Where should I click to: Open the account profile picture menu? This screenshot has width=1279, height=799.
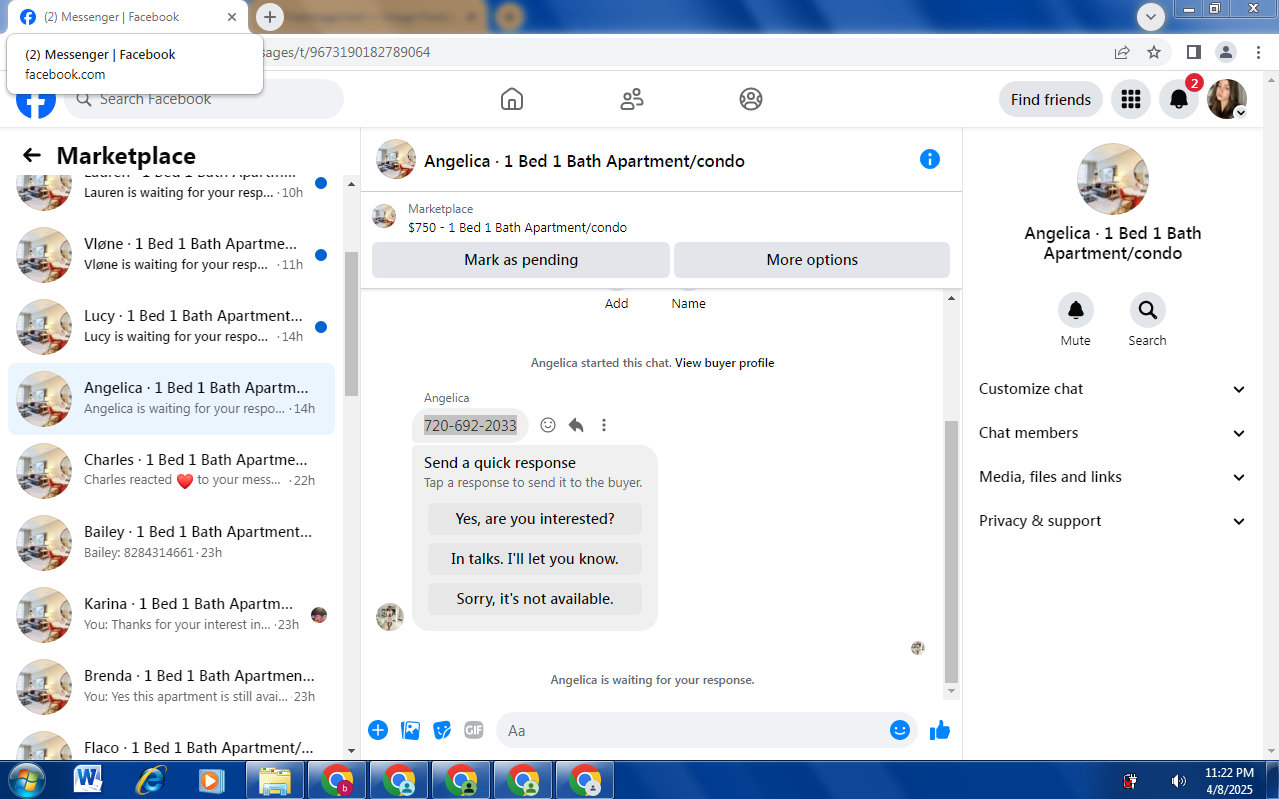(x=1227, y=99)
